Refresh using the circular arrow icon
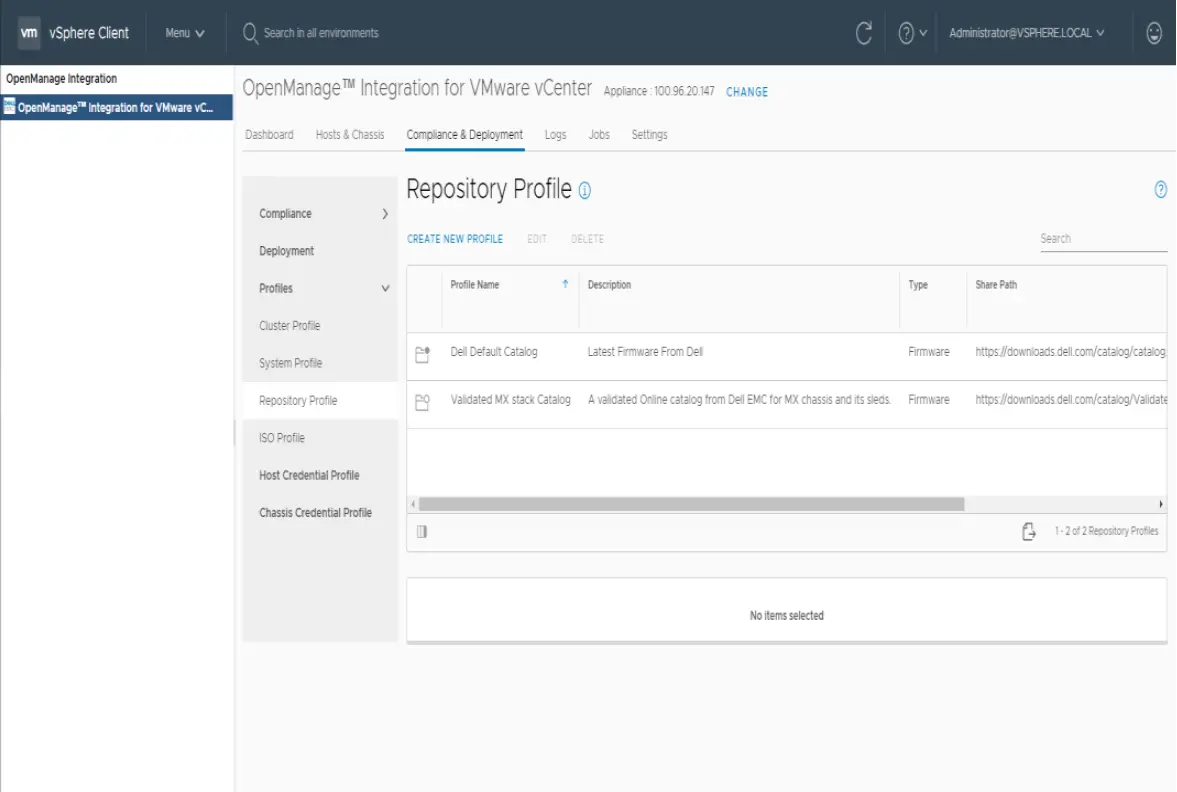 (864, 33)
